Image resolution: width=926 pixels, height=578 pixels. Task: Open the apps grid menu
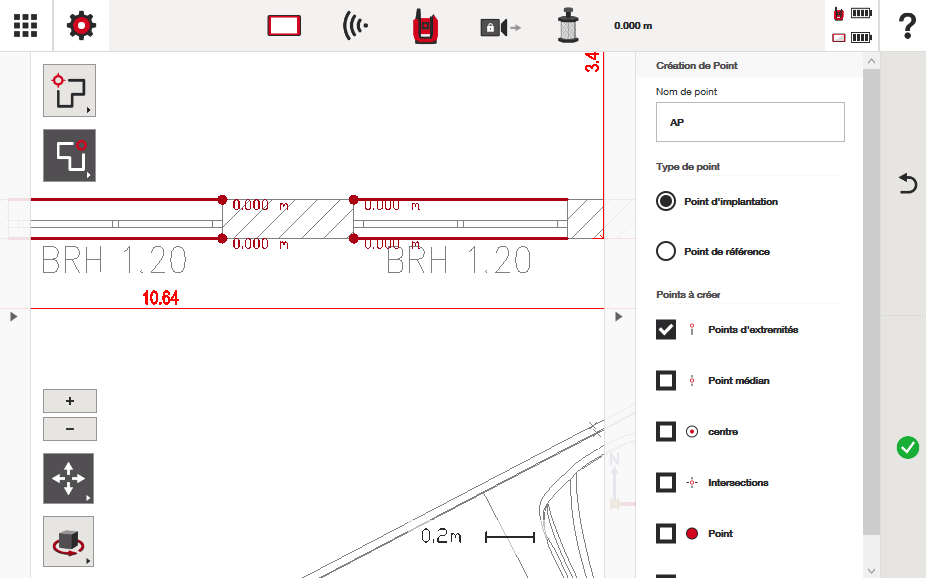tap(26, 26)
